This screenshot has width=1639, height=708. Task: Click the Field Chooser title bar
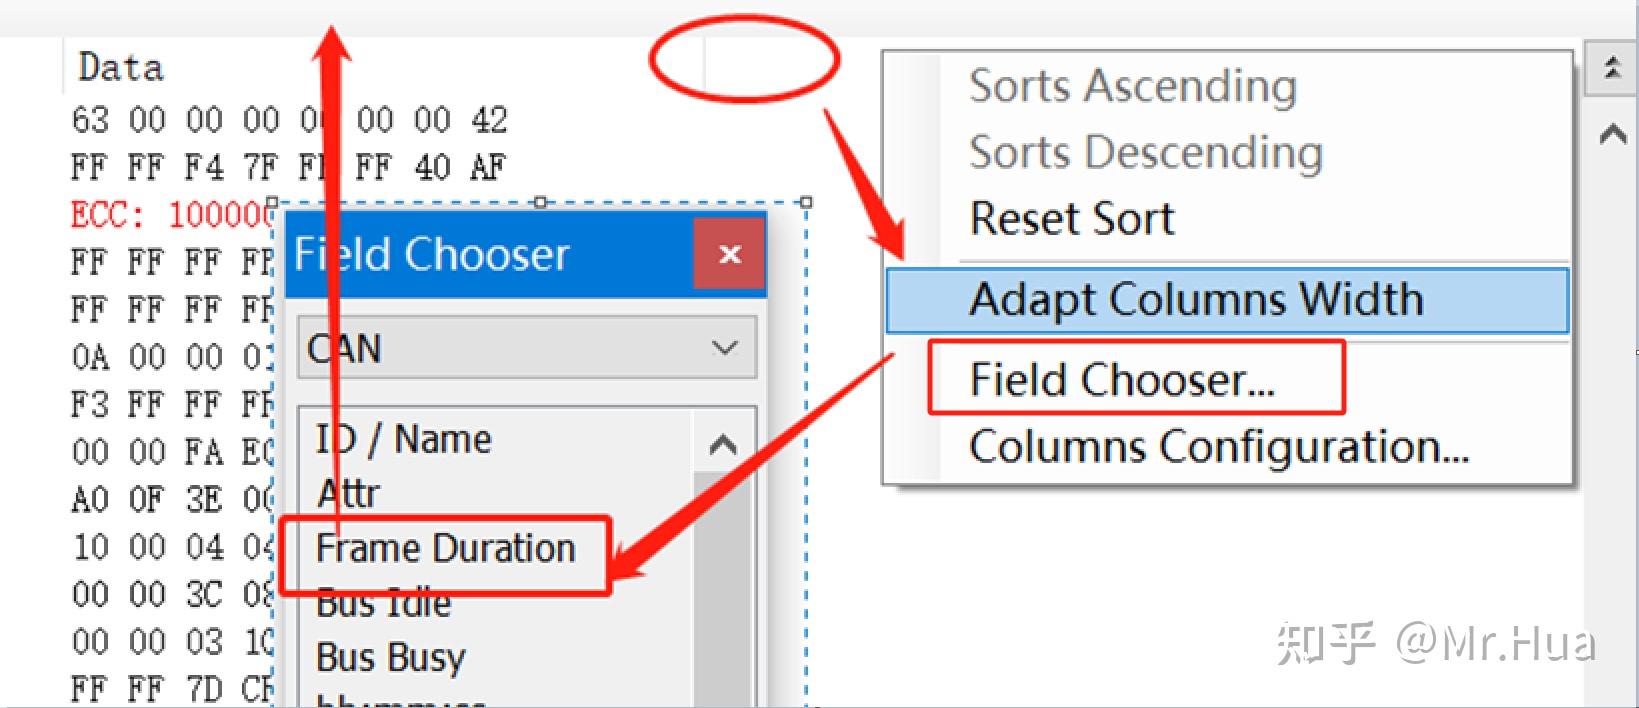coord(490,254)
